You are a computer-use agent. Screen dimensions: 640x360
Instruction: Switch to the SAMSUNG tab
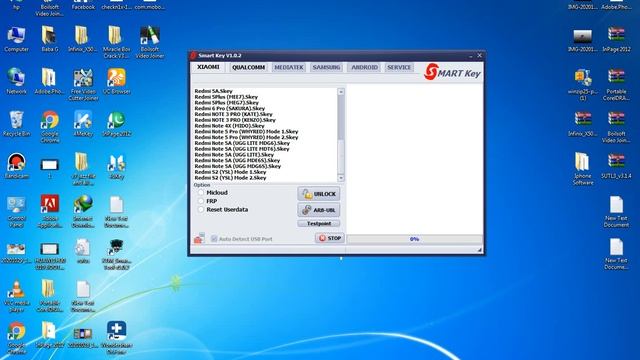[x=327, y=67]
